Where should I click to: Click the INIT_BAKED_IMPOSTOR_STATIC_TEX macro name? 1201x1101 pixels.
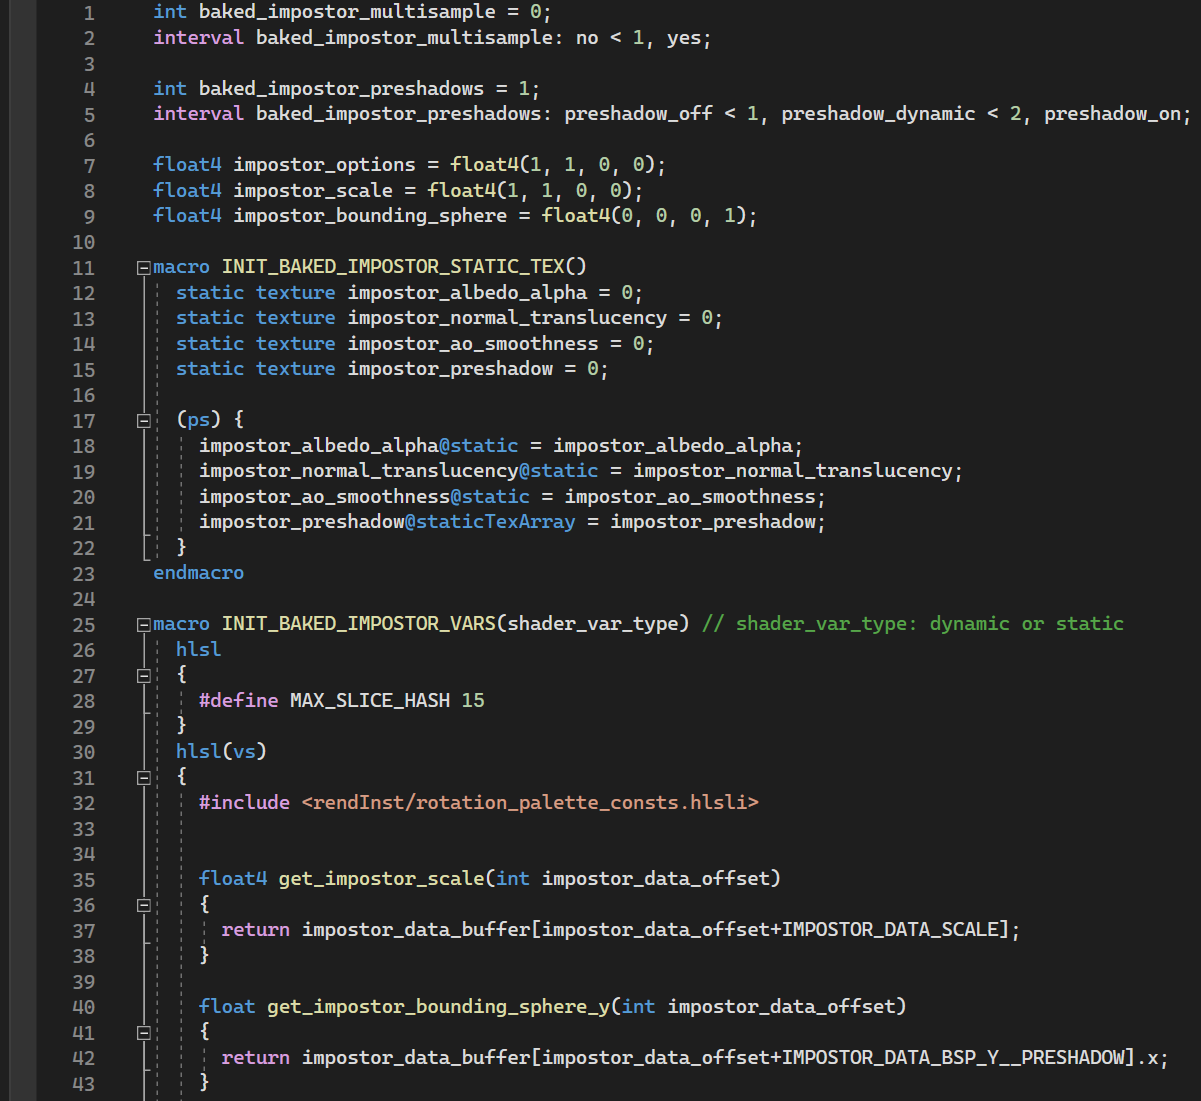pyautogui.click(x=393, y=266)
